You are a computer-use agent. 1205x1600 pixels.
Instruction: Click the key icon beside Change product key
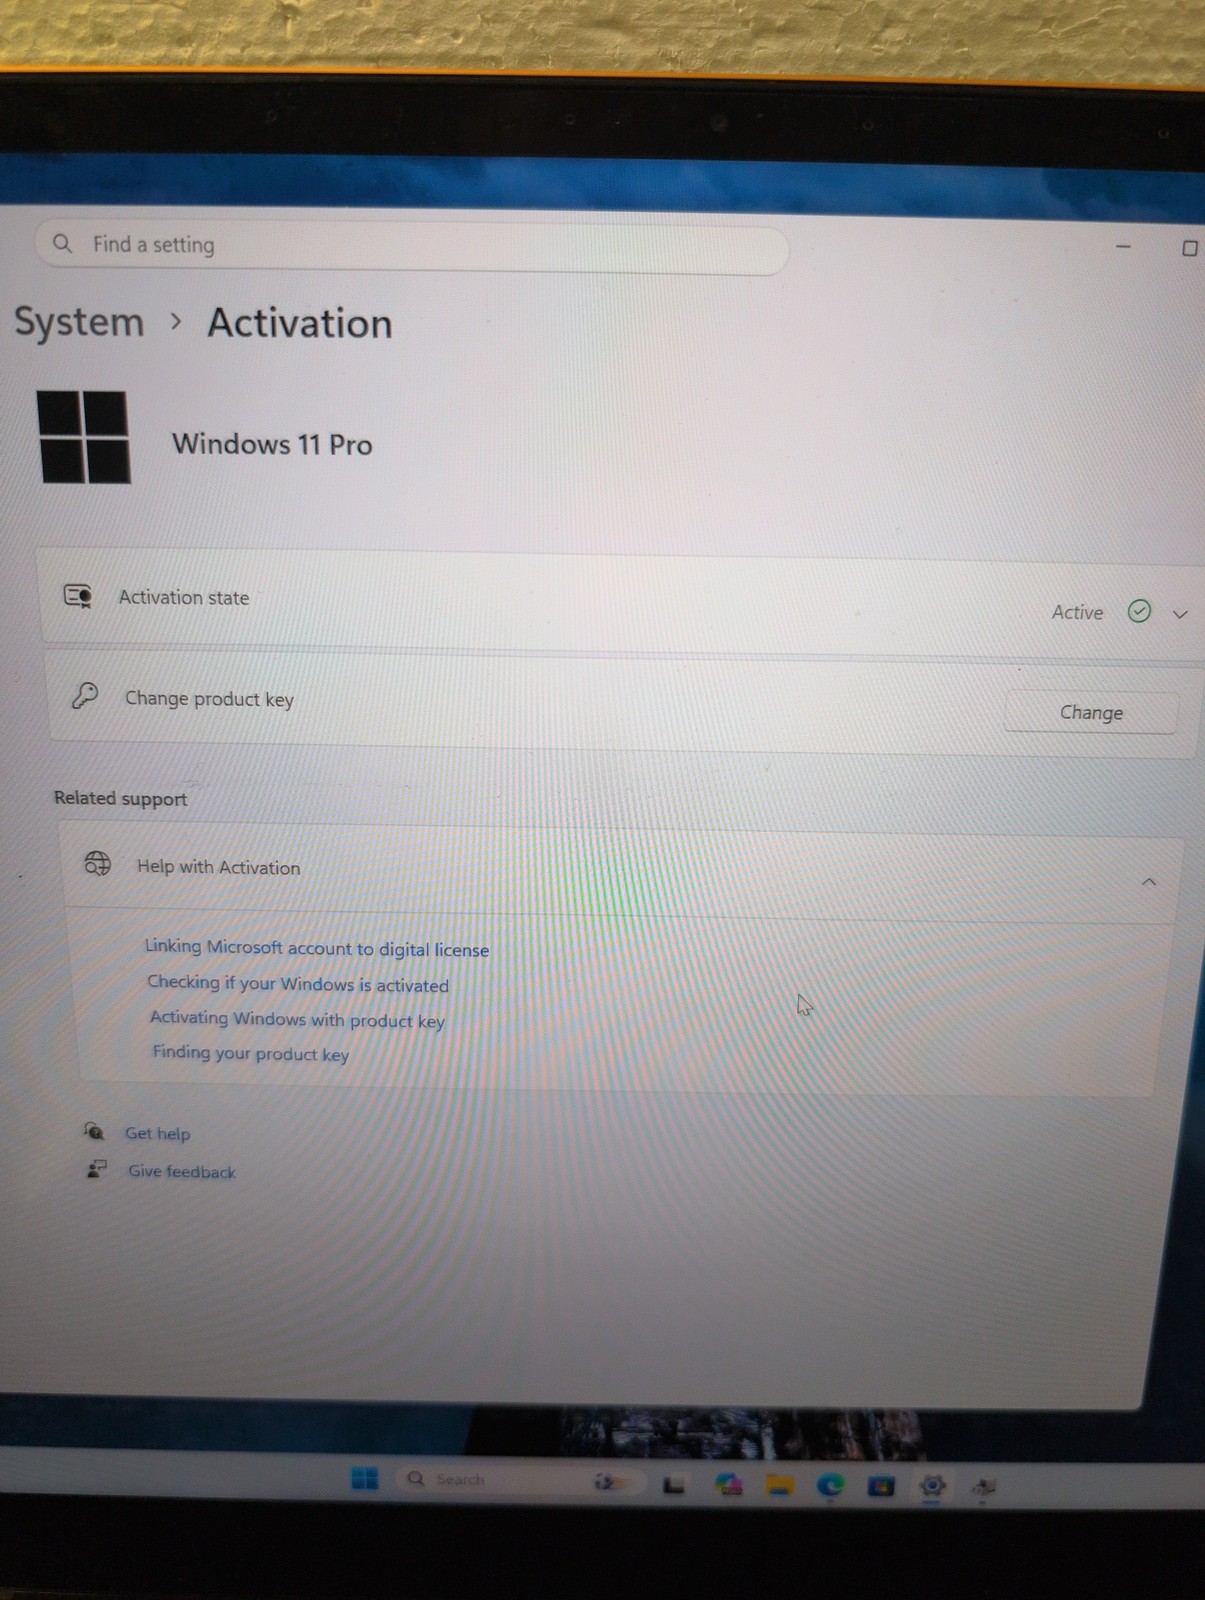[x=85, y=695]
